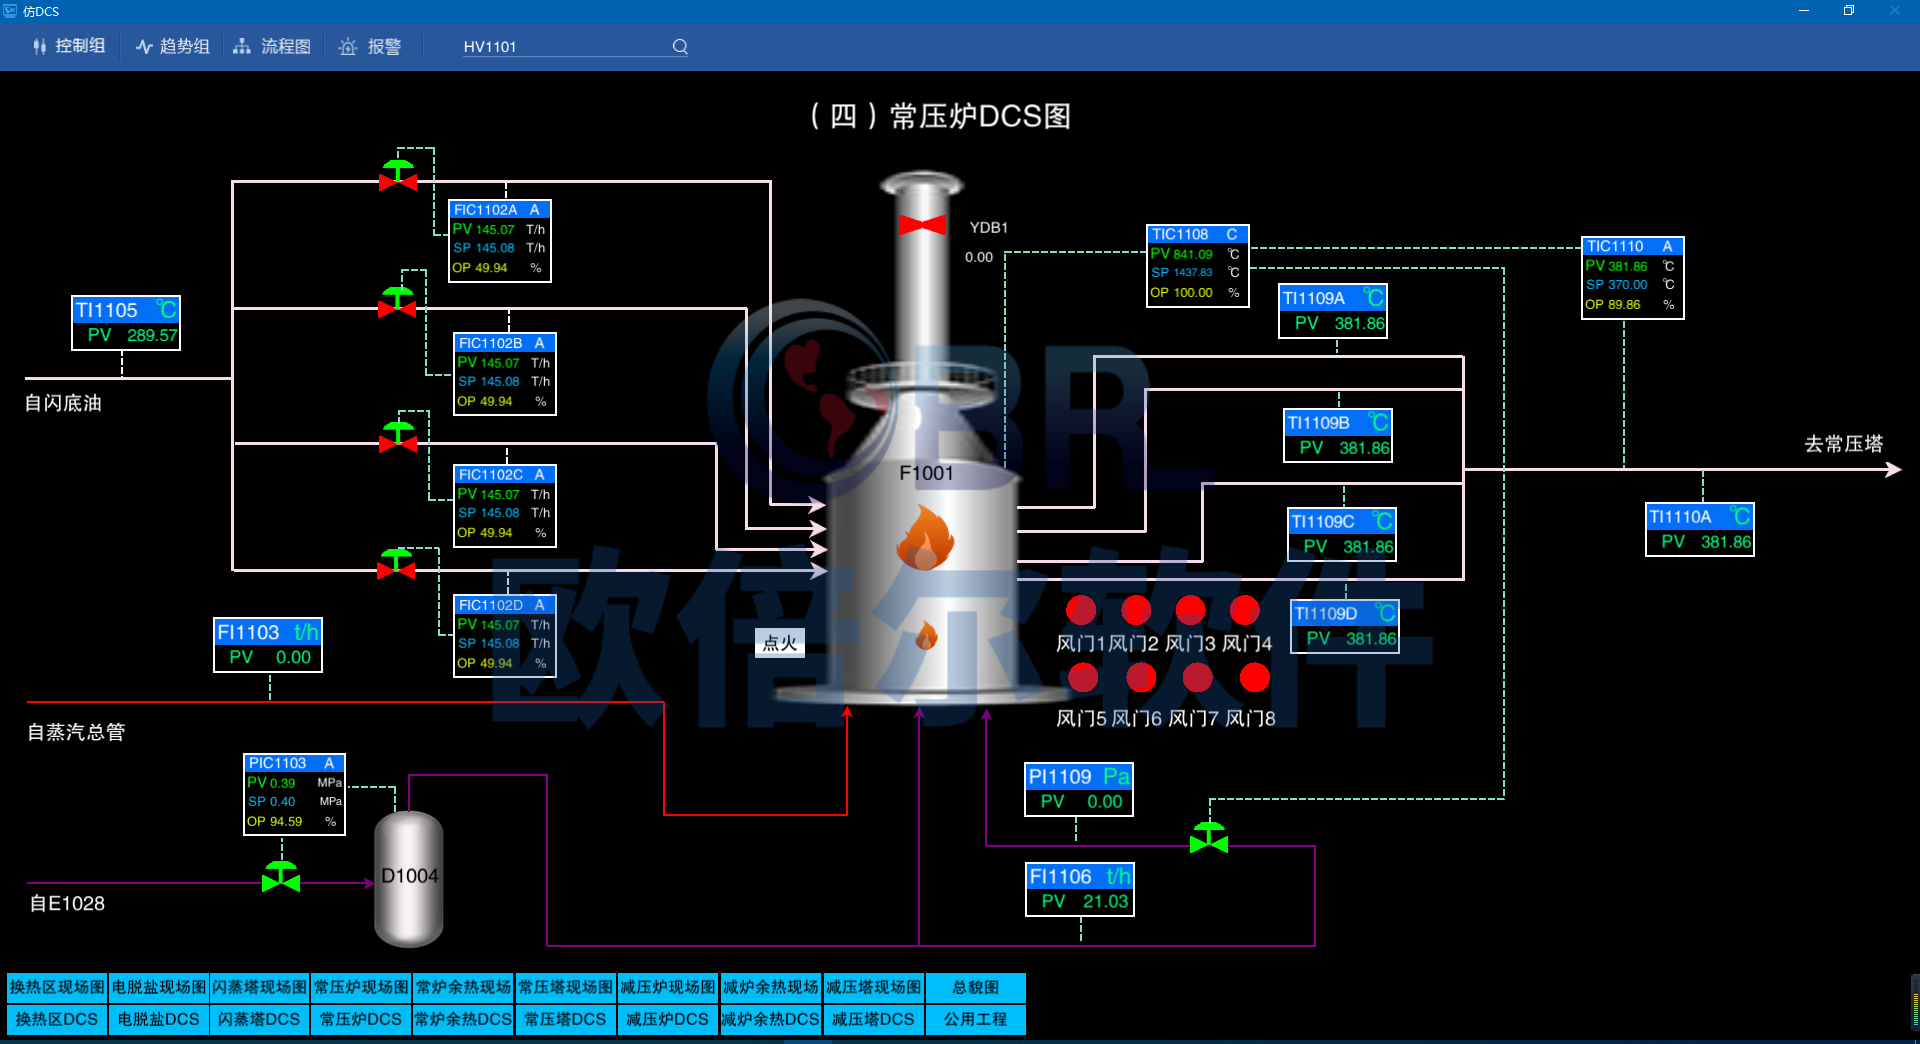Click the FIC1102D control valve icon

[x=397, y=564]
